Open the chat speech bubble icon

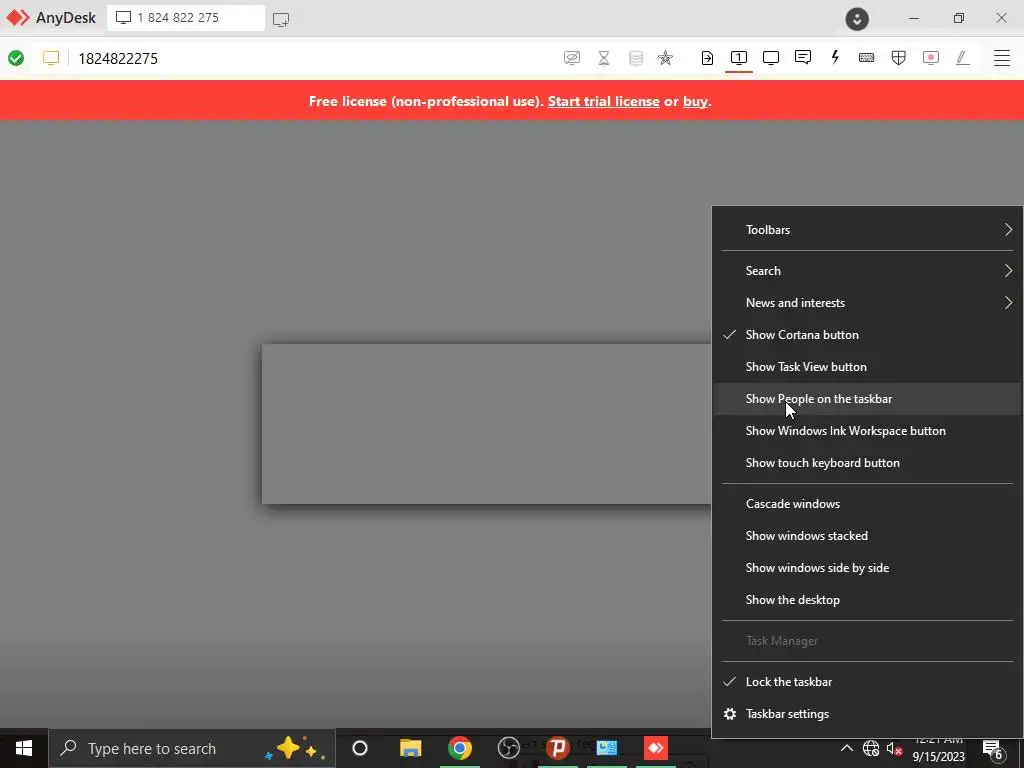803,57
